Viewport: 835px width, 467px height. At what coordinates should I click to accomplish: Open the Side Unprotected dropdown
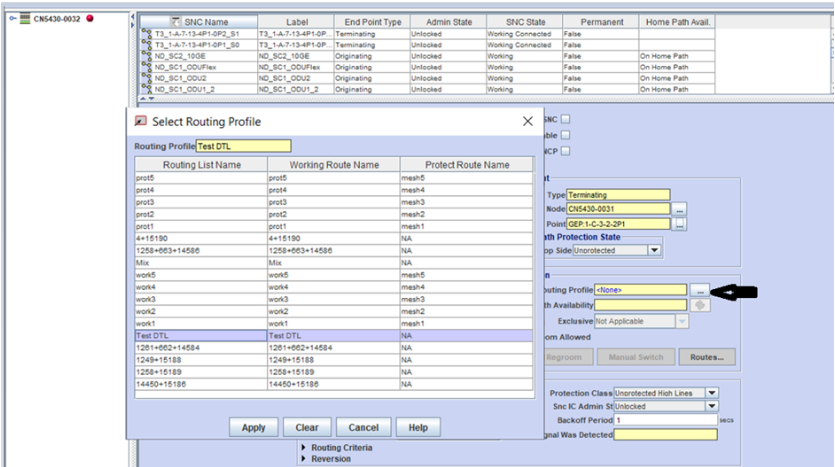click(x=654, y=250)
